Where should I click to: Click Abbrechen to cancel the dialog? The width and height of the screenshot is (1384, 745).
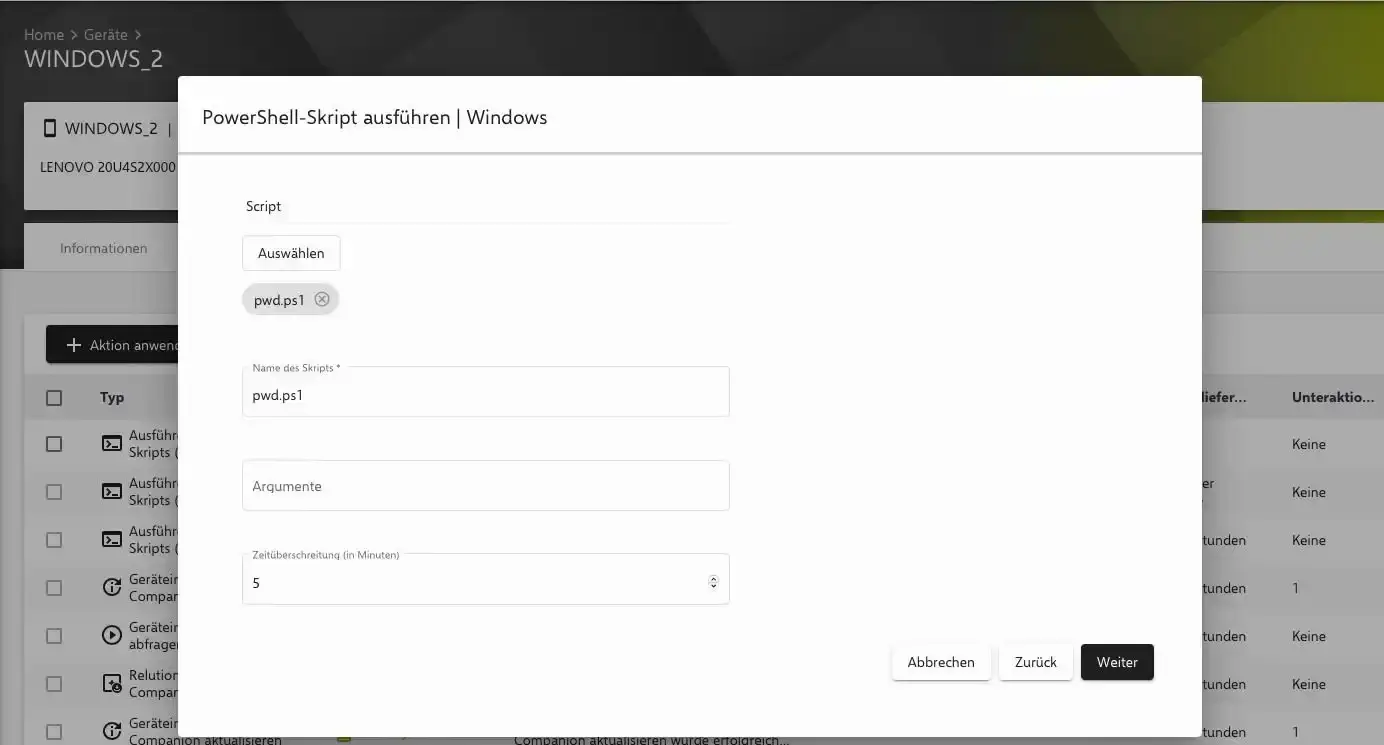pyautogui.click(x=940, y=662)
